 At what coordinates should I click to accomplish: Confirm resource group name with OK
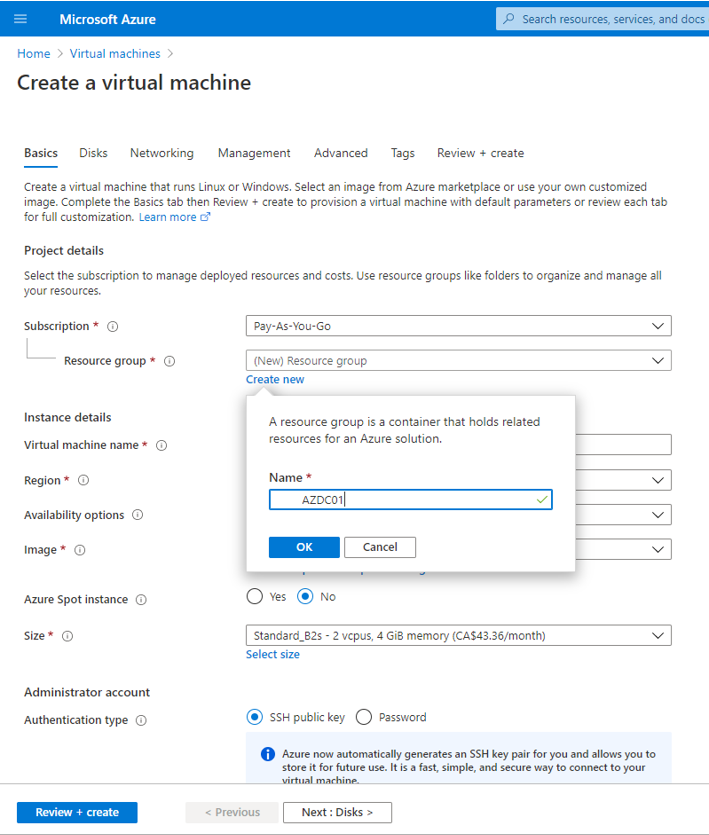304,547
